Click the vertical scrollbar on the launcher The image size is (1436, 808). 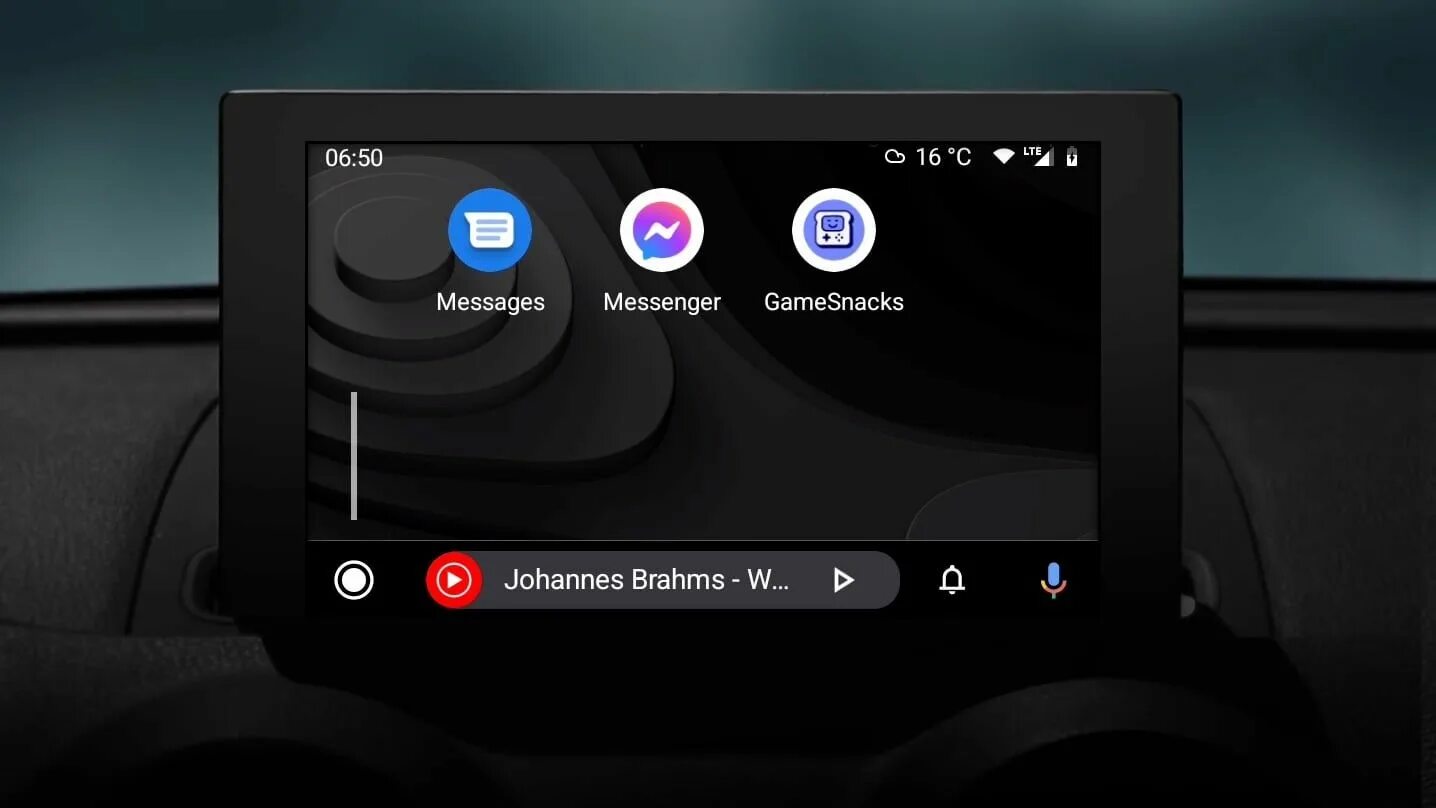354,456
